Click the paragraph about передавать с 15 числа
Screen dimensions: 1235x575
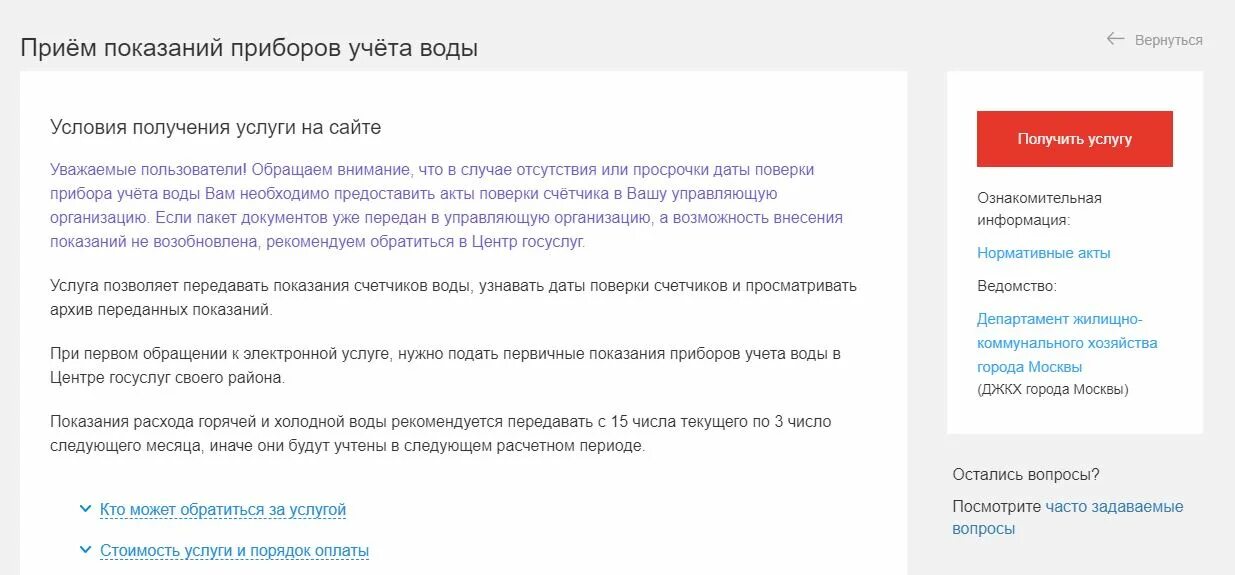441,434
